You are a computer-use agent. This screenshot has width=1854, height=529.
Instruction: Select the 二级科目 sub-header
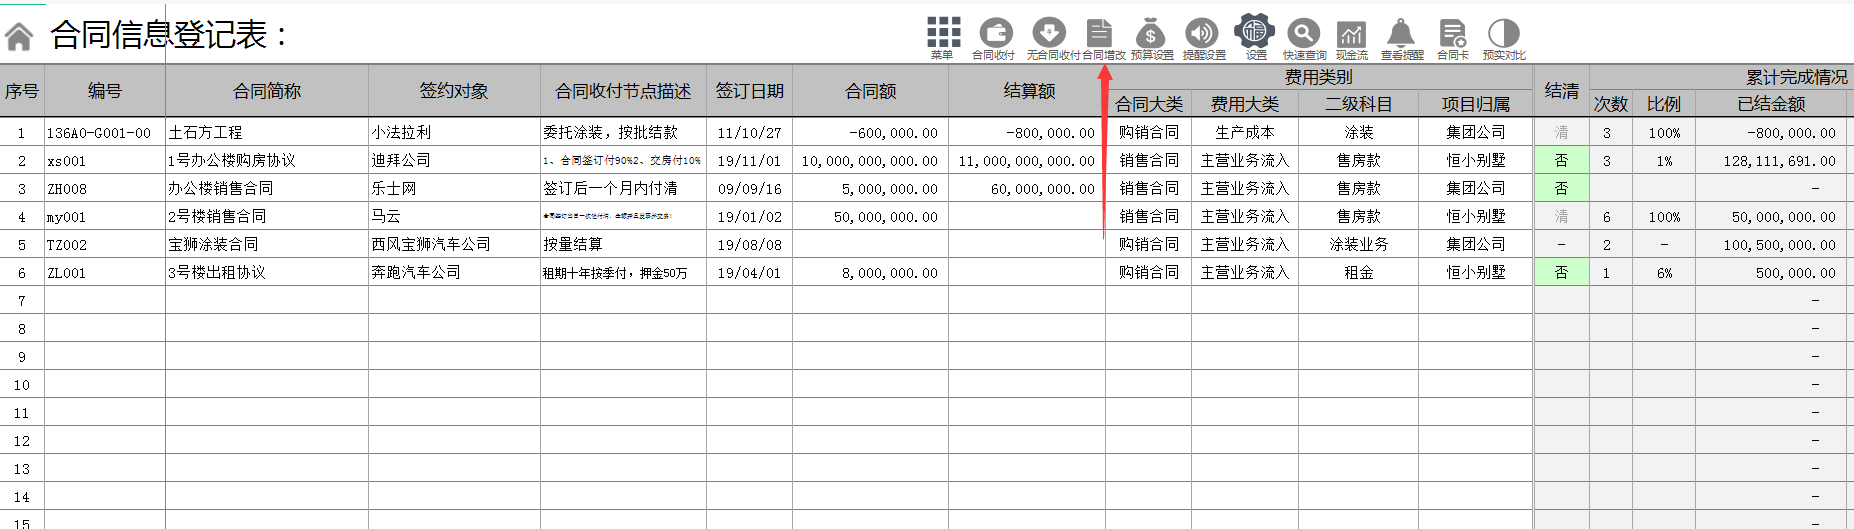(x=1358, y=104)
